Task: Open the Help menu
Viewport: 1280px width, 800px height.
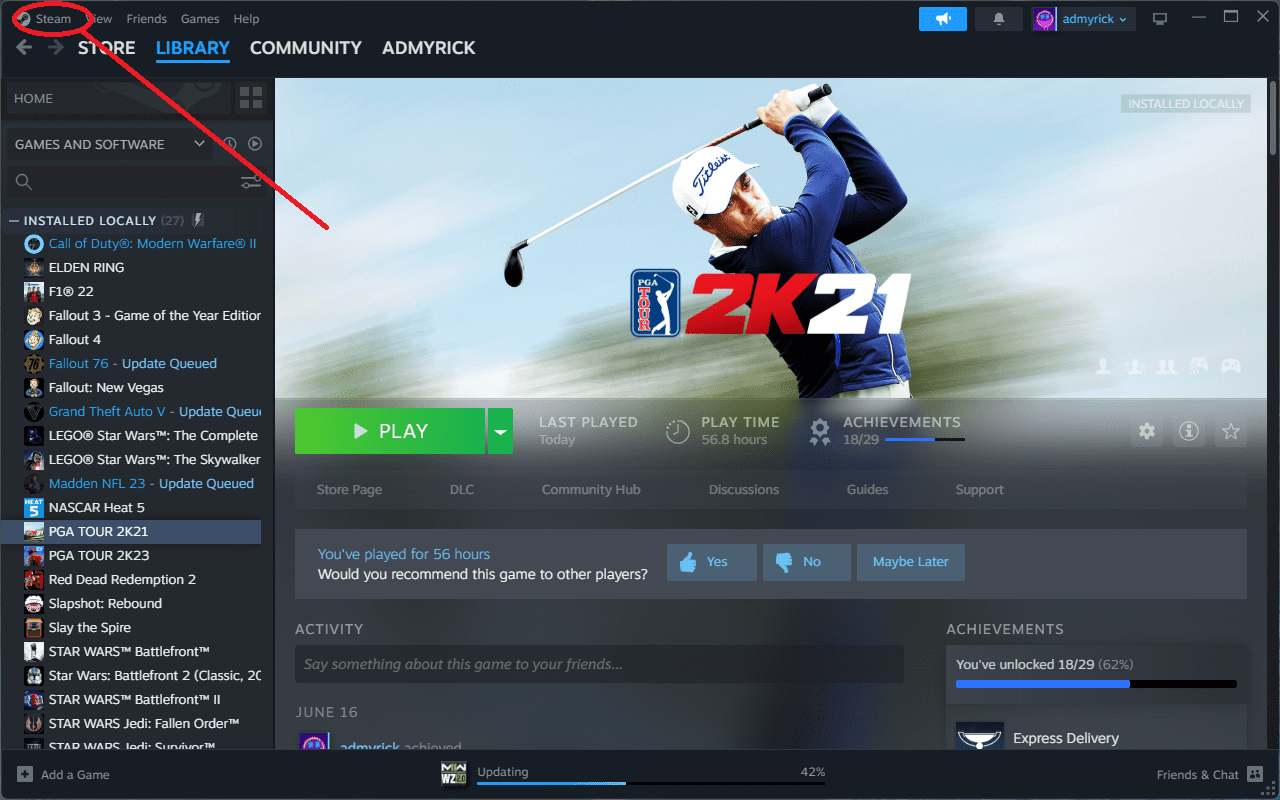Action: point(246,19)
